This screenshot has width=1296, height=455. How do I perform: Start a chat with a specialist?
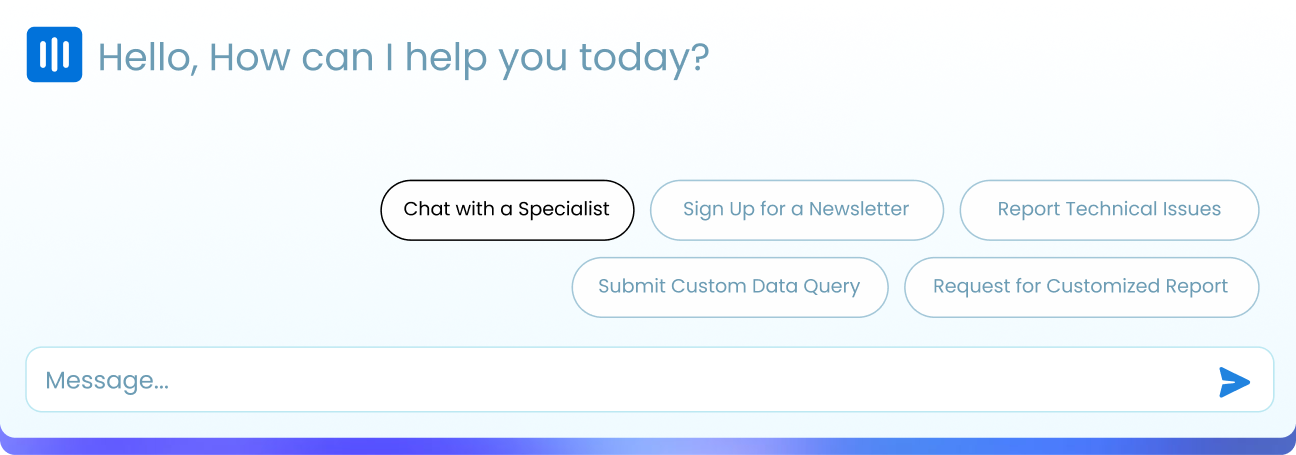click(507, 210)
